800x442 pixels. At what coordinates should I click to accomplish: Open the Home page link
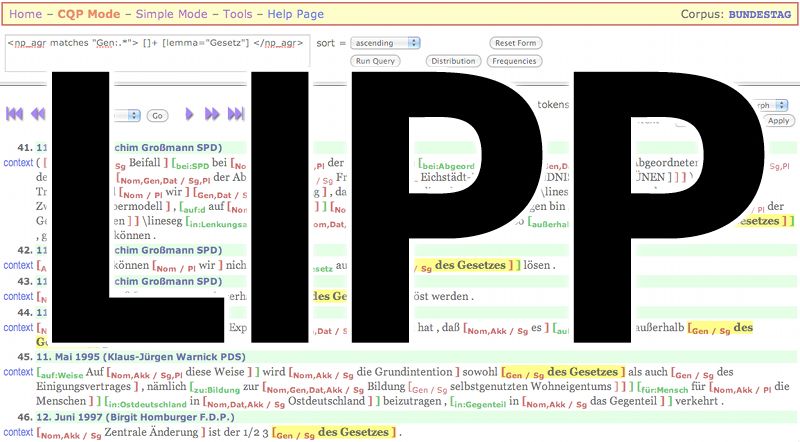point(26,14)
